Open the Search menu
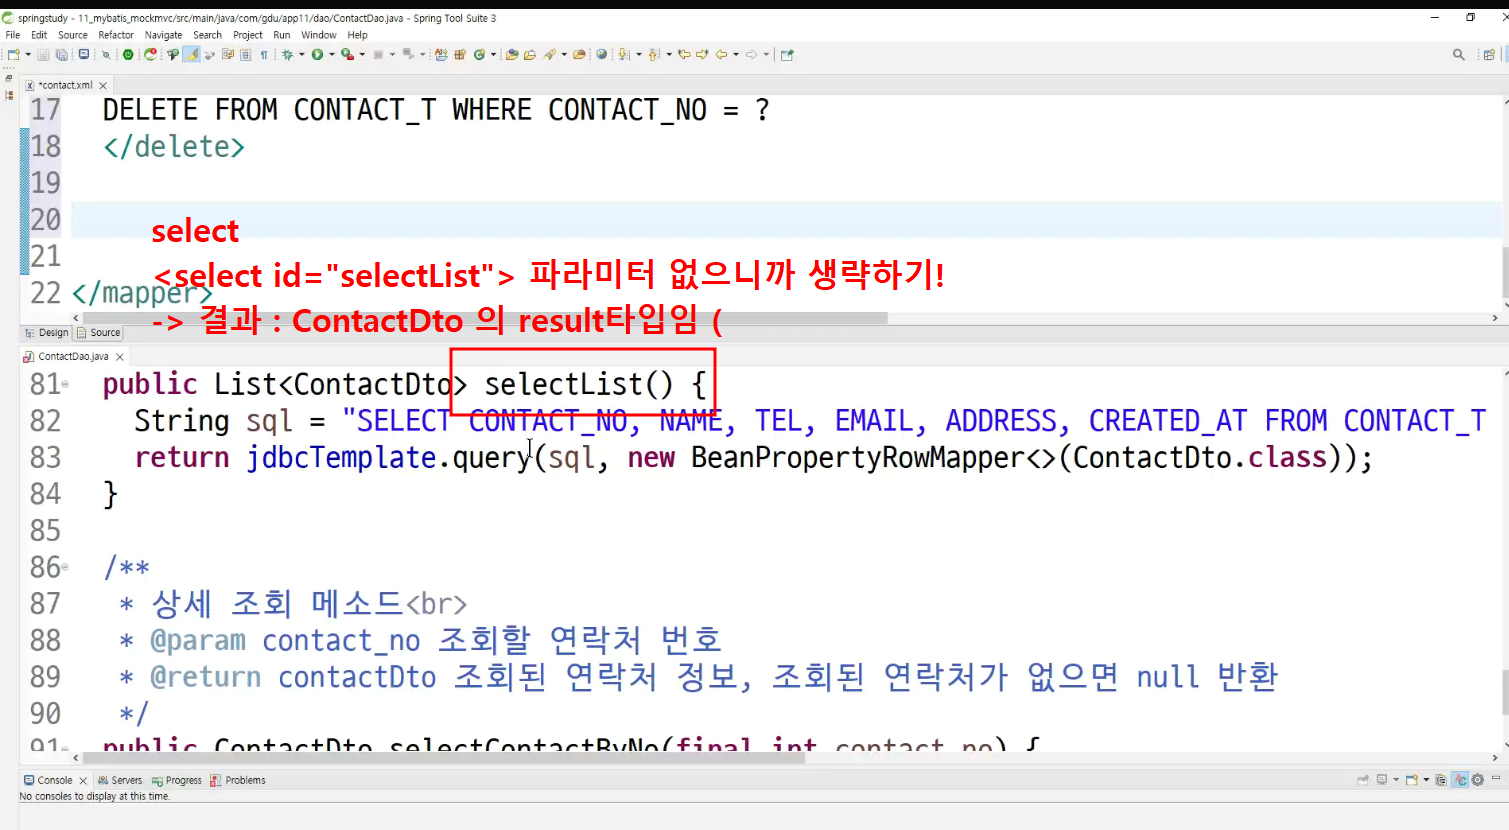The width and height of the screenshot is (1509, 830). [x=207, y=35]
